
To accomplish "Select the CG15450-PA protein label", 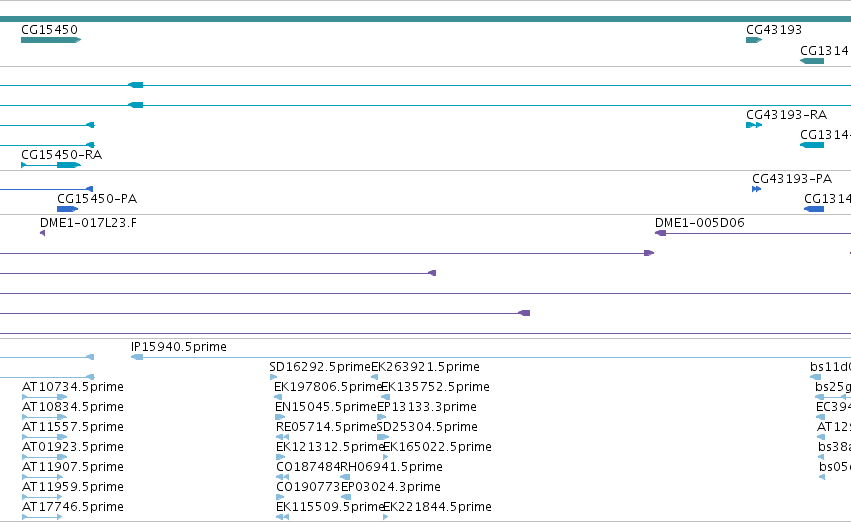I will coord(97,199).
